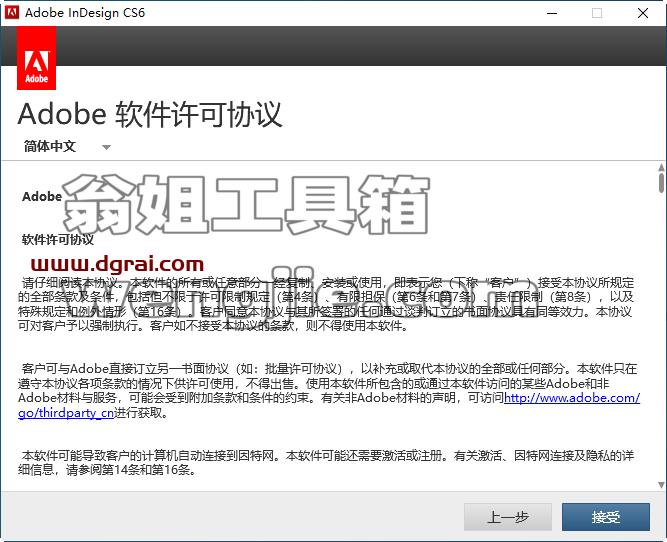
Task: Click the Adobe 软件许可协议 heading
Action: pos(150,114)
